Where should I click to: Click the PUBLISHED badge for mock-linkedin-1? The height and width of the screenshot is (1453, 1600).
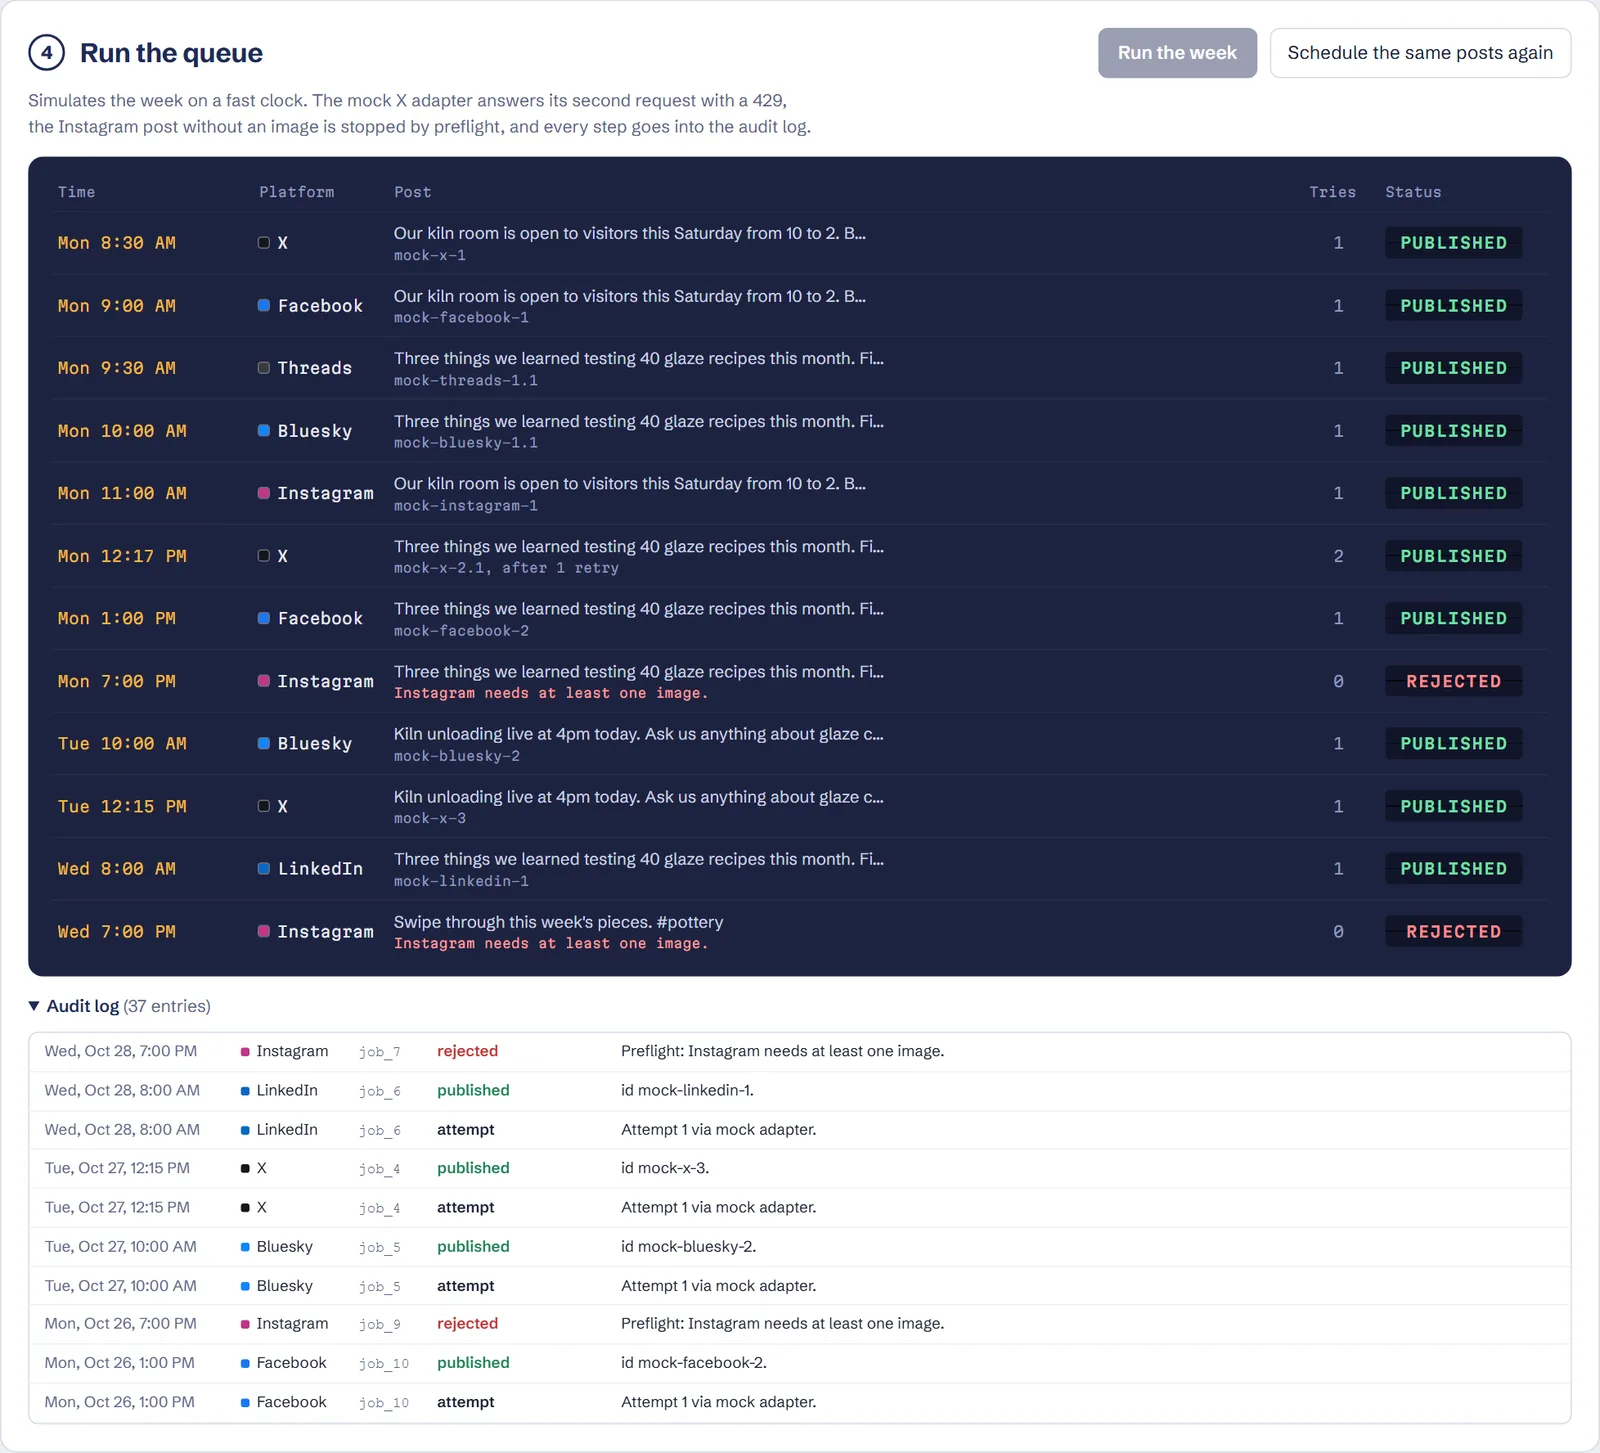1453,869
